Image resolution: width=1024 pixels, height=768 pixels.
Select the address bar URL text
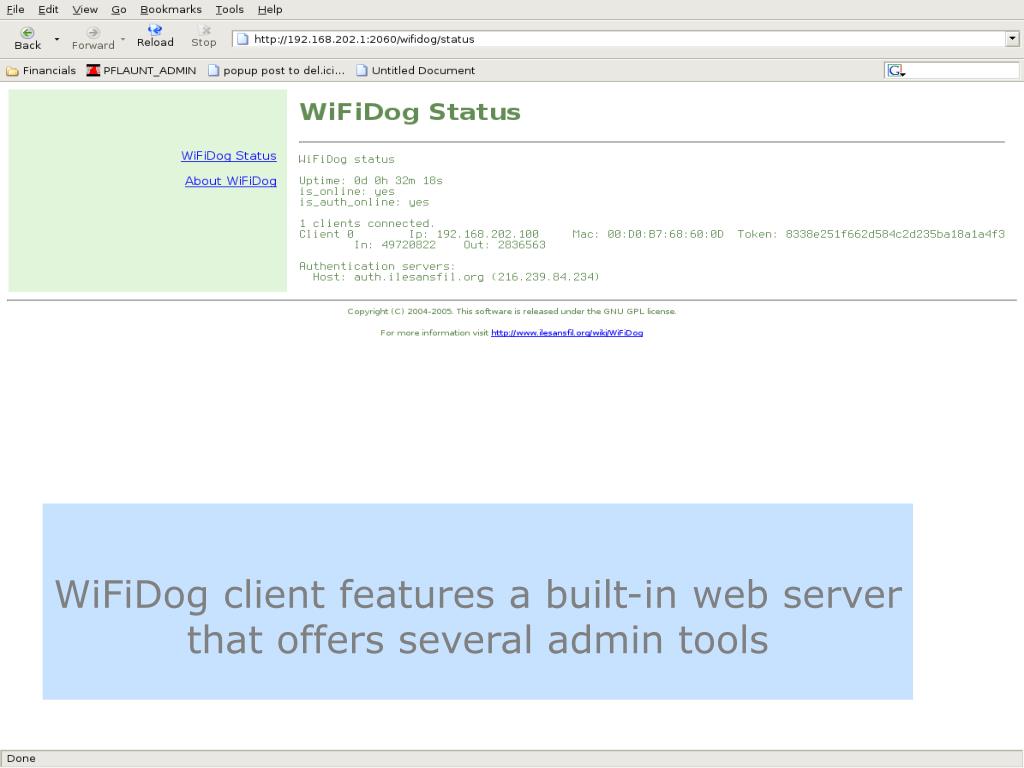point(364,39)
